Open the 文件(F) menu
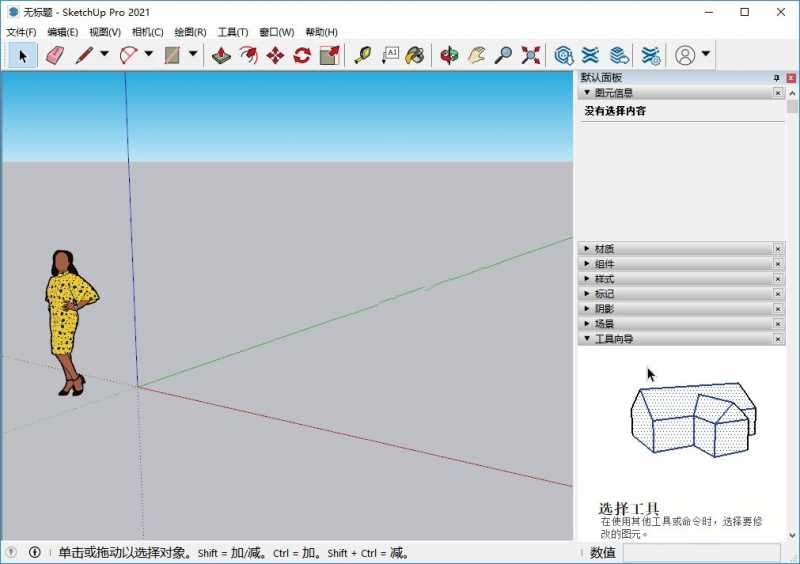 click(21, 32)
